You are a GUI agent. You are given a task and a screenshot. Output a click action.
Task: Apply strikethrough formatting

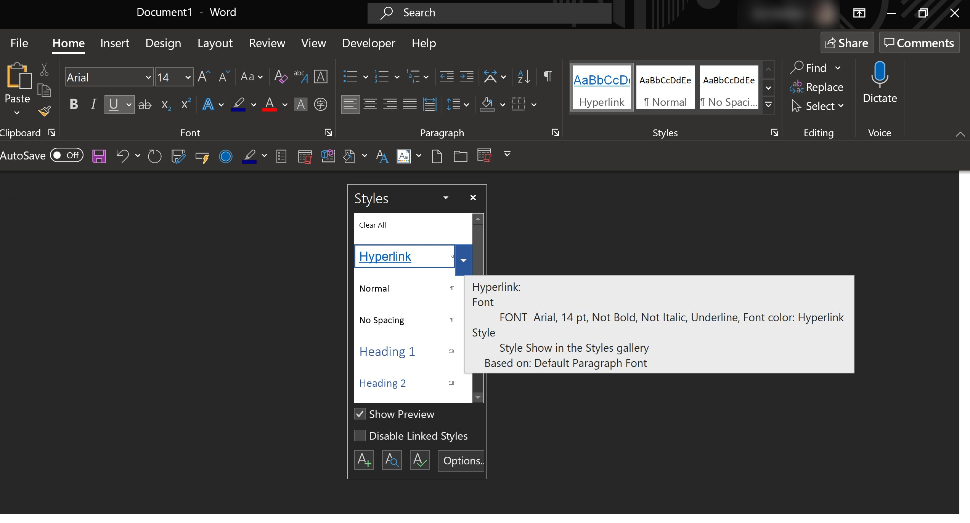145,105
